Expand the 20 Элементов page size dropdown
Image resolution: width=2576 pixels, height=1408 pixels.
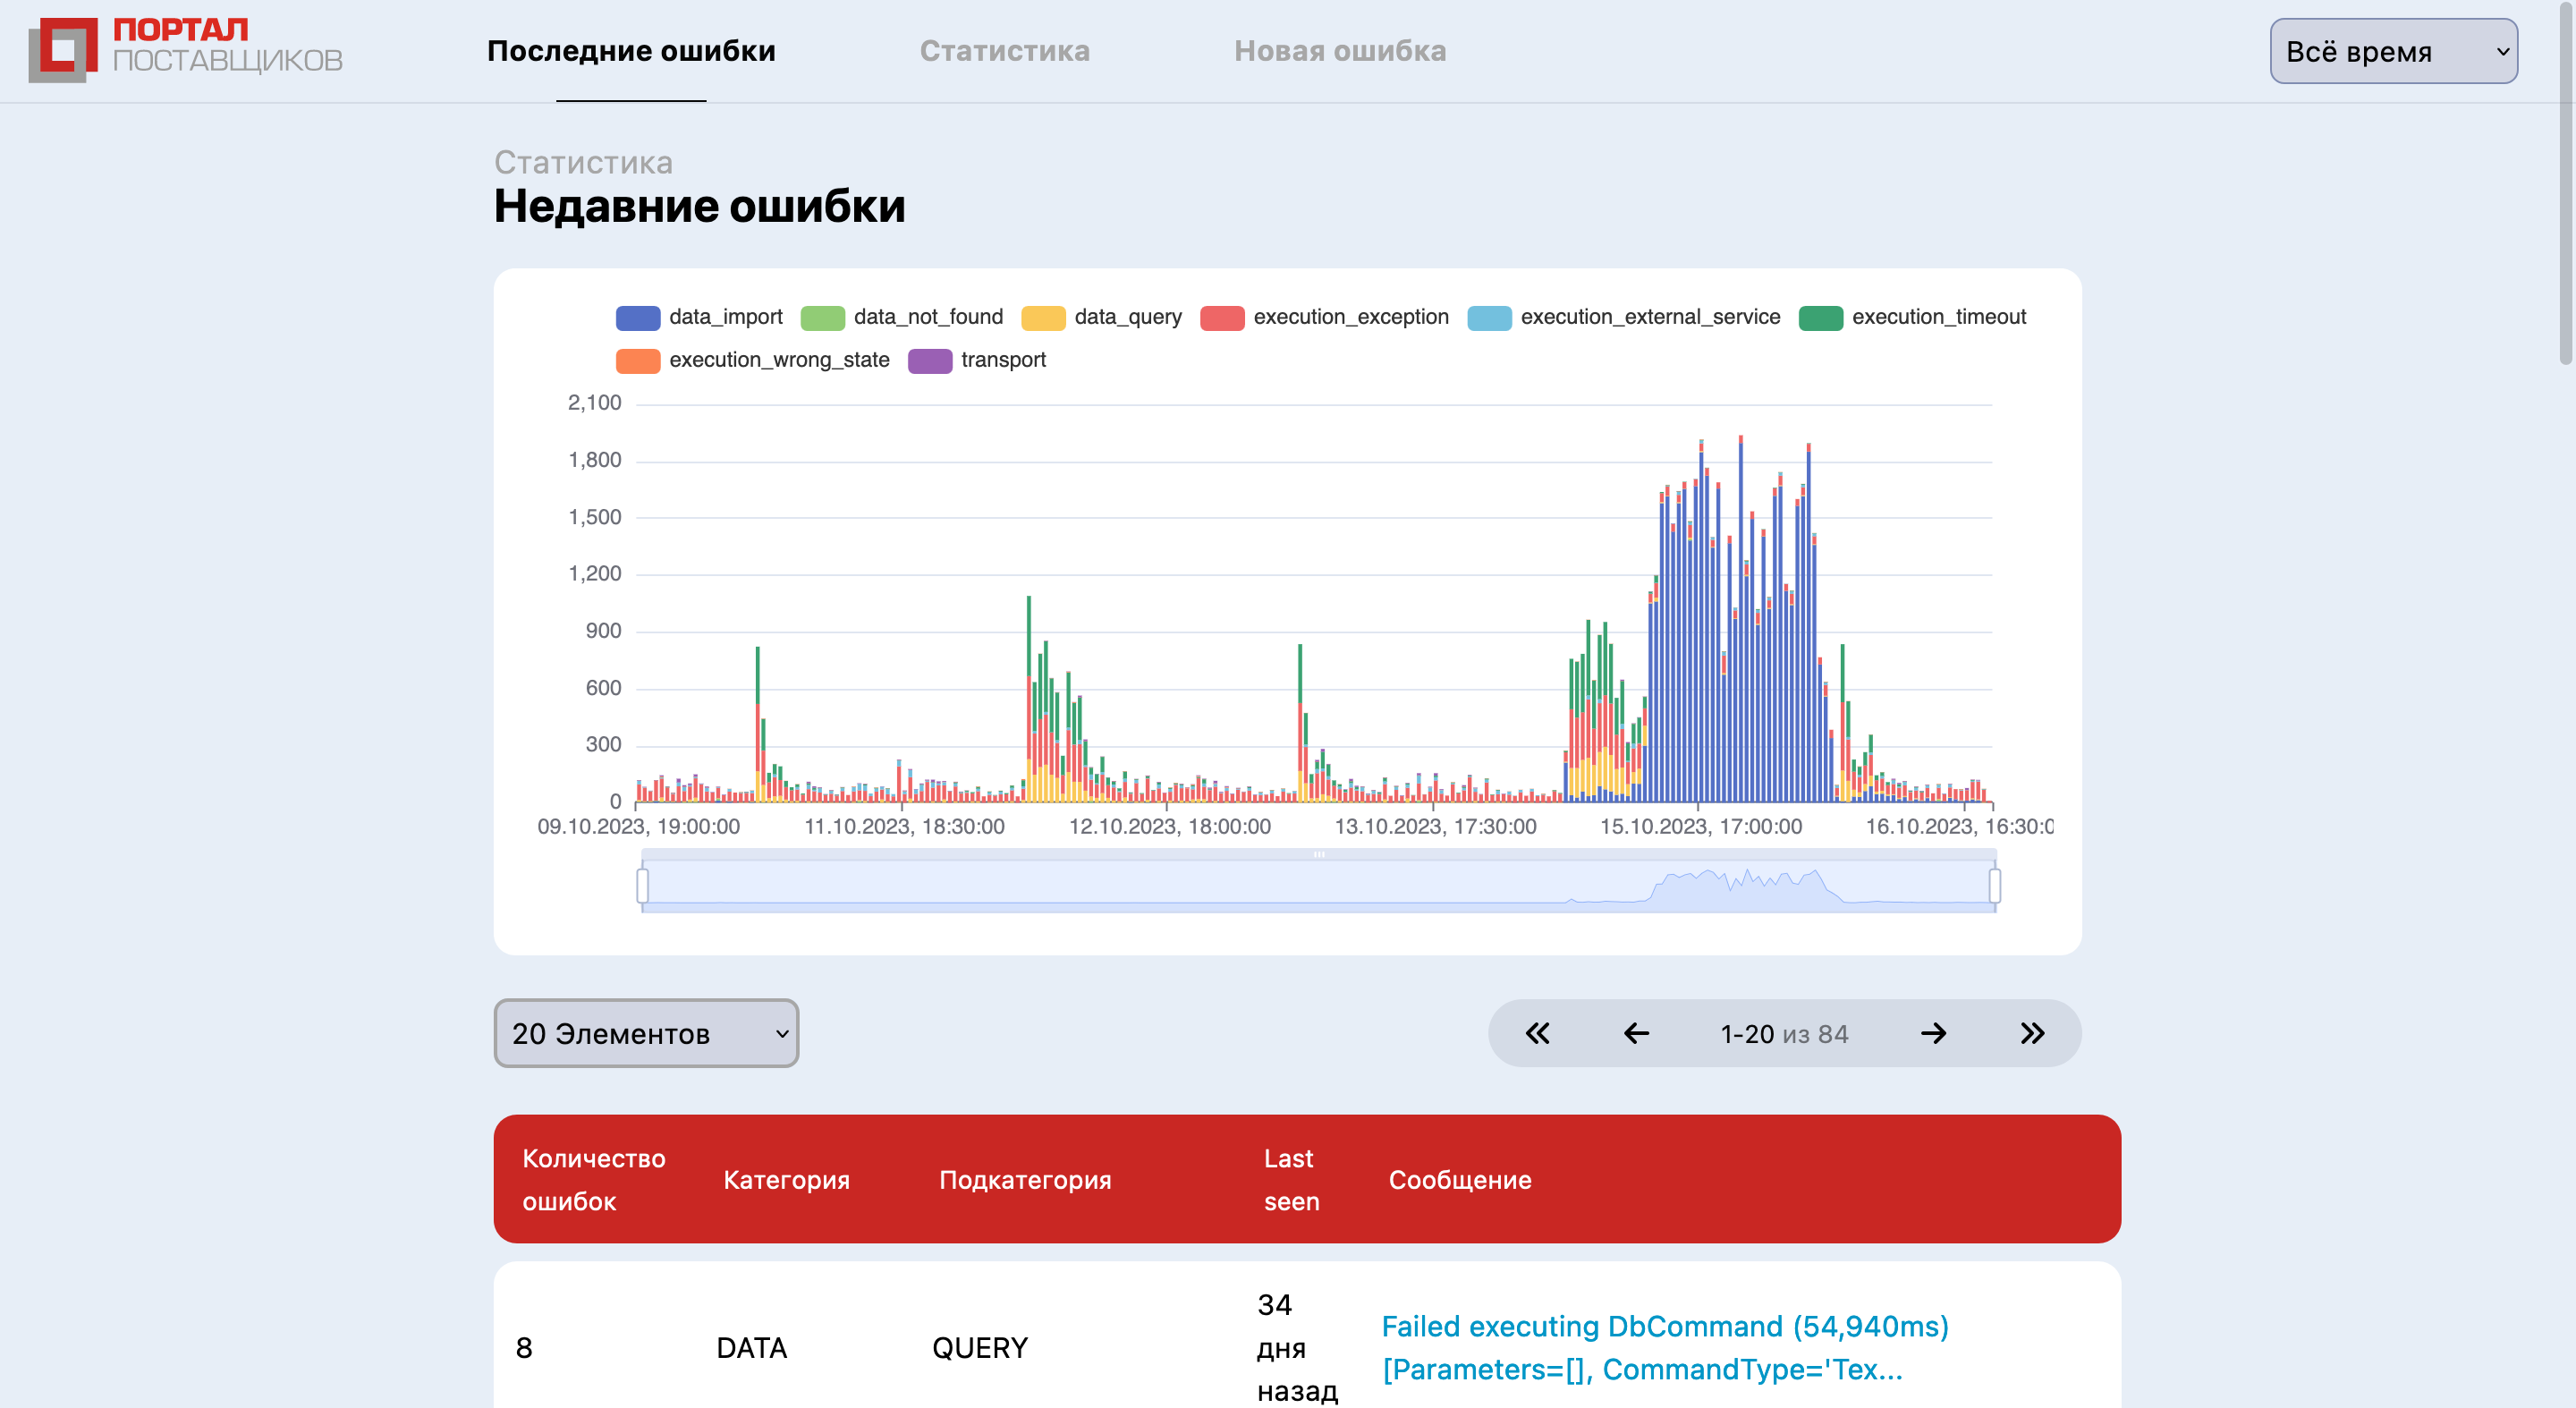(646, 1033)
